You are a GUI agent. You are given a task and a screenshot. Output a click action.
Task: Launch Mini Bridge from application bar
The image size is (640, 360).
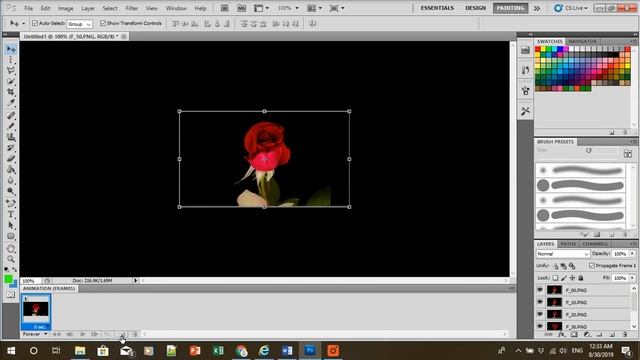click(x=241, y=8)
